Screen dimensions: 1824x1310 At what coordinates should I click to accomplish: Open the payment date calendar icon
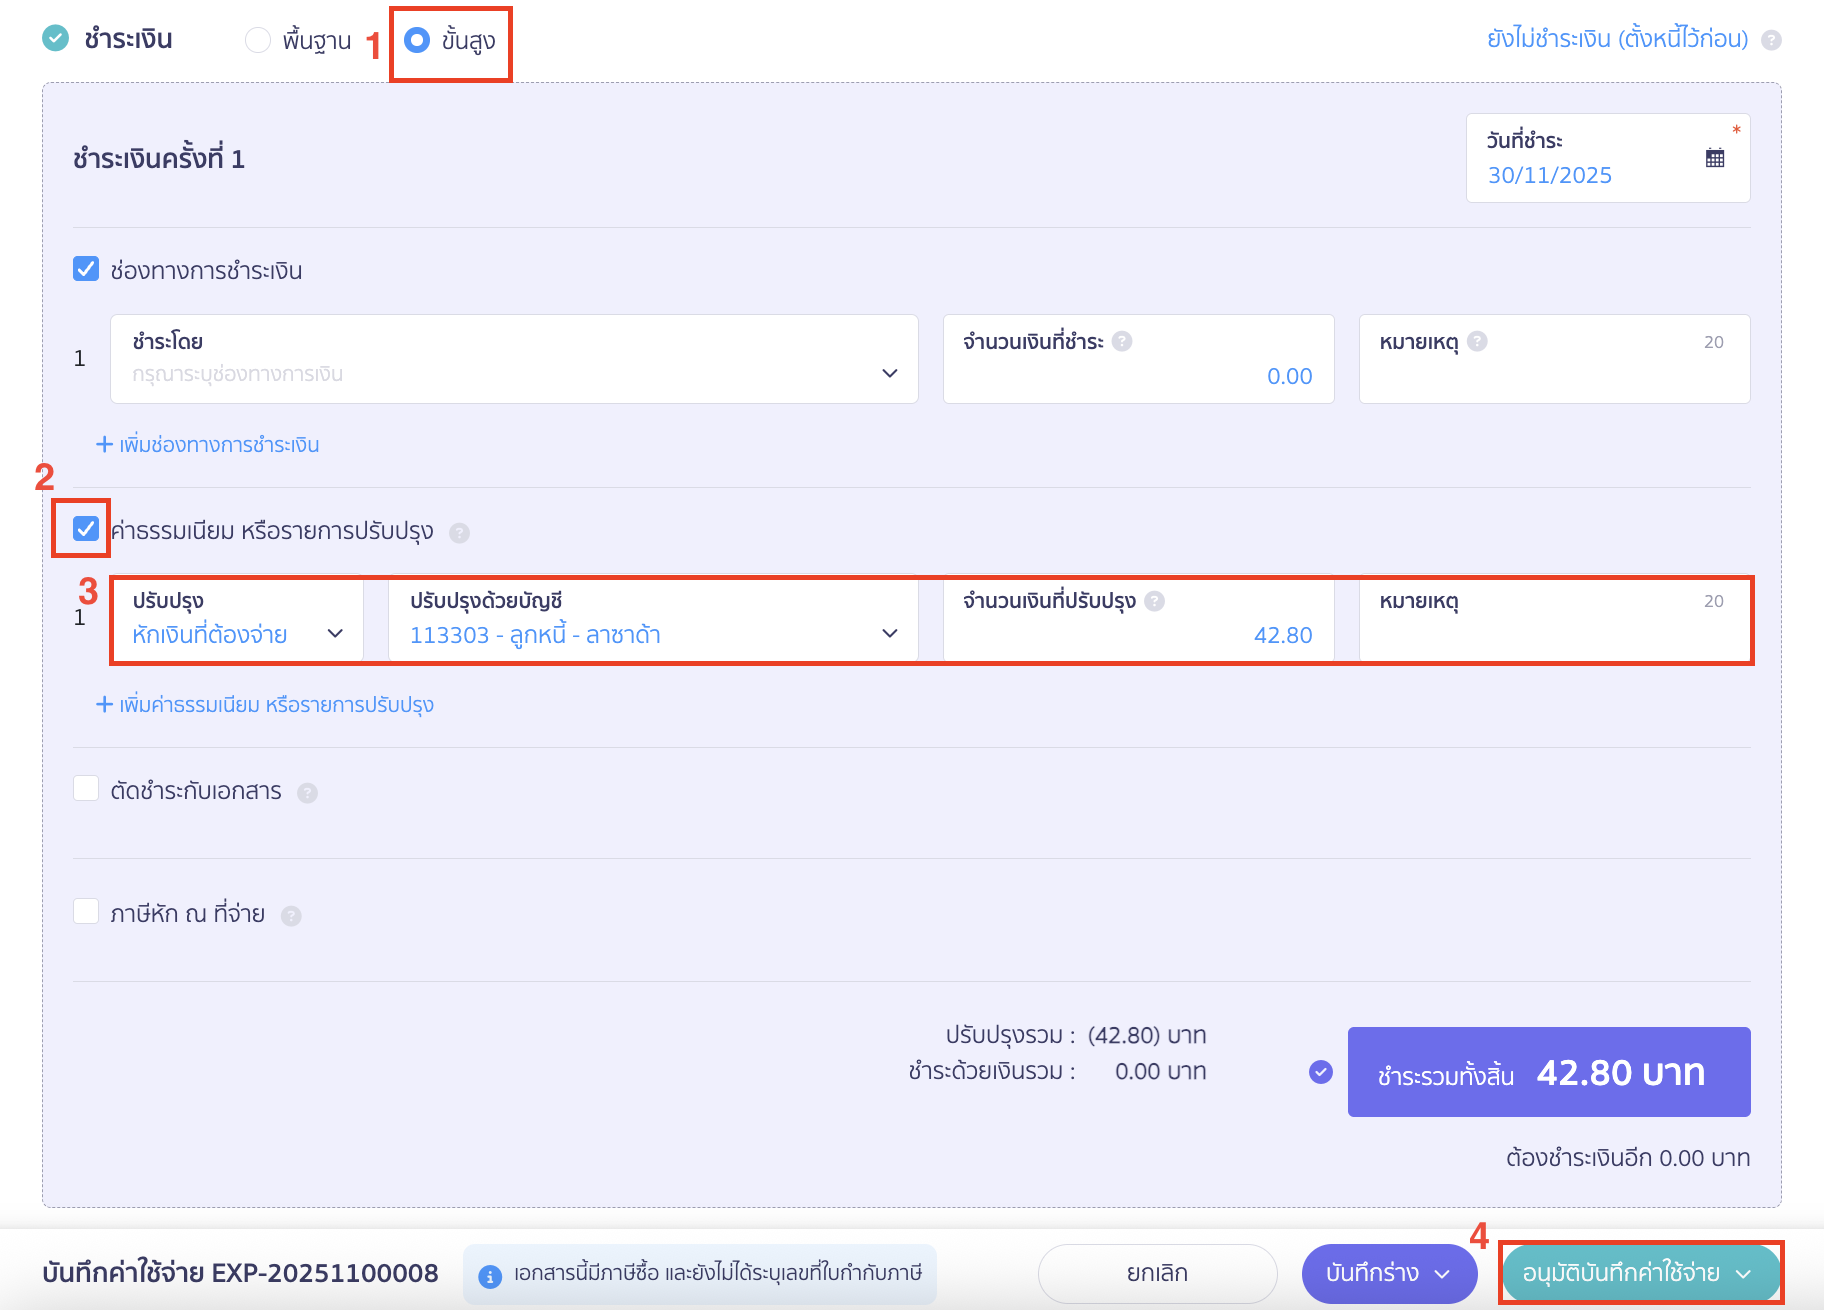[1714, 158]
